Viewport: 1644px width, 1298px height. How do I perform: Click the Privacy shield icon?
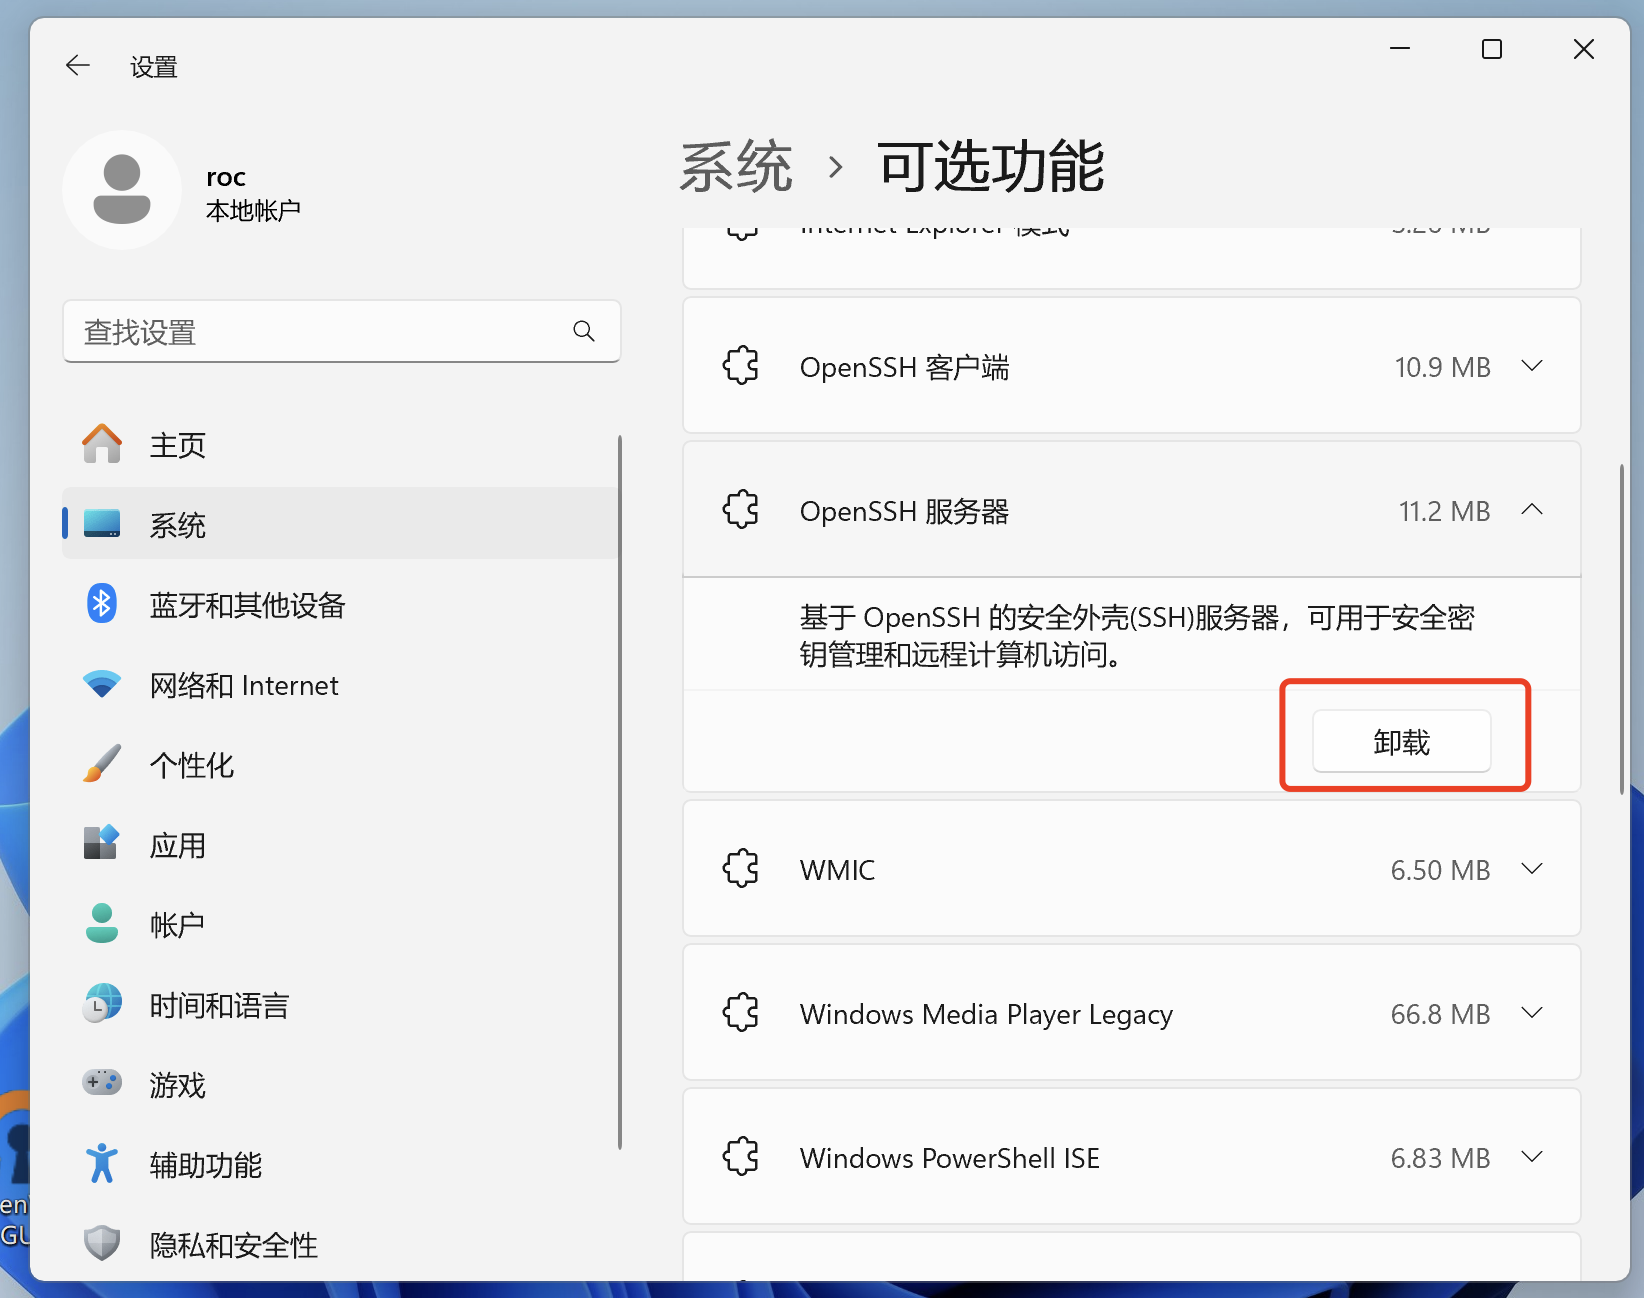pyautogui.click(x=102, y=1244)
